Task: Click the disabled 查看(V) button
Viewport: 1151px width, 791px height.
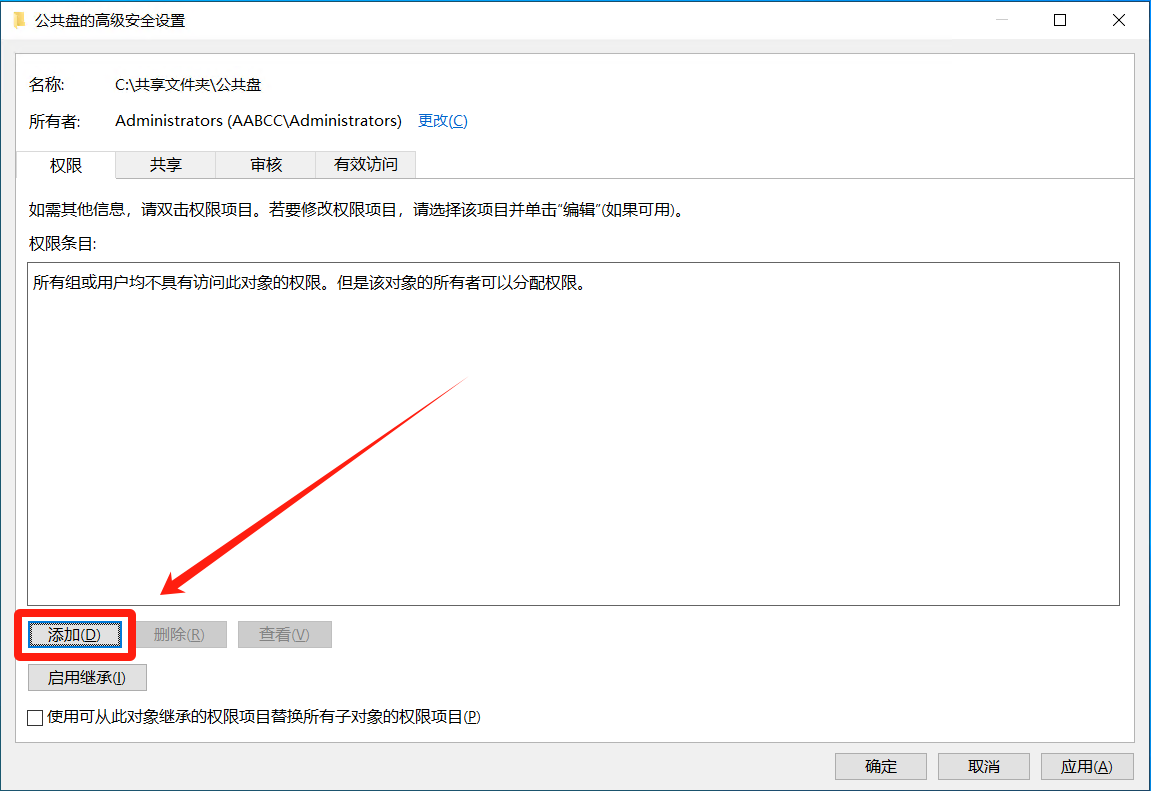Action: [284, 635]
